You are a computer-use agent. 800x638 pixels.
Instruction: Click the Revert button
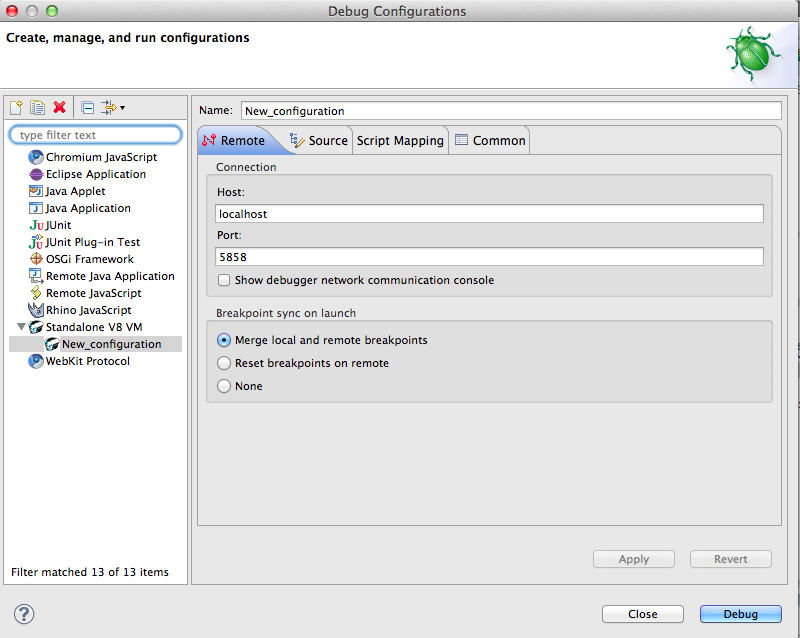pyautogui.click(x=731, y=559)
